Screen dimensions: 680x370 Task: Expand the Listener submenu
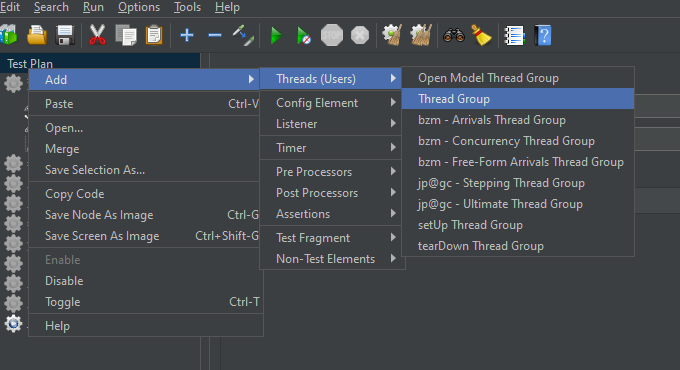tap(331, 124)
